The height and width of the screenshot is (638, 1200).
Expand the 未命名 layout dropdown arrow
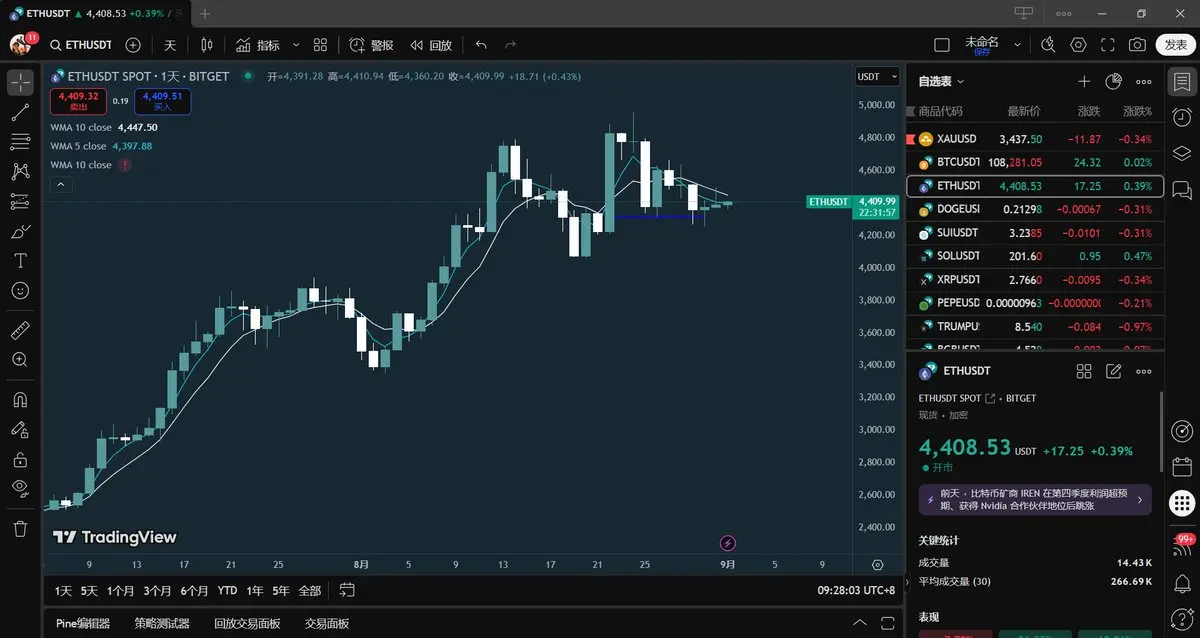(x=1018, y=45)
